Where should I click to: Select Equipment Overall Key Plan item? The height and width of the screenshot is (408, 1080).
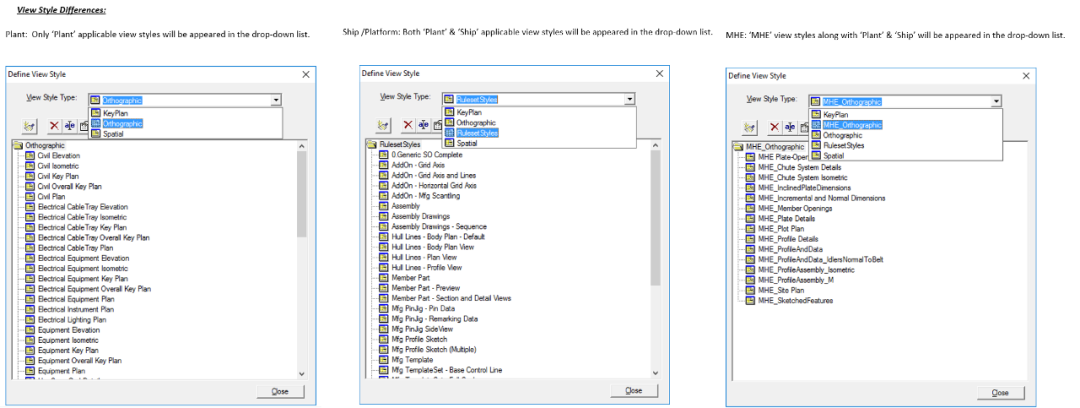(79, 360)
